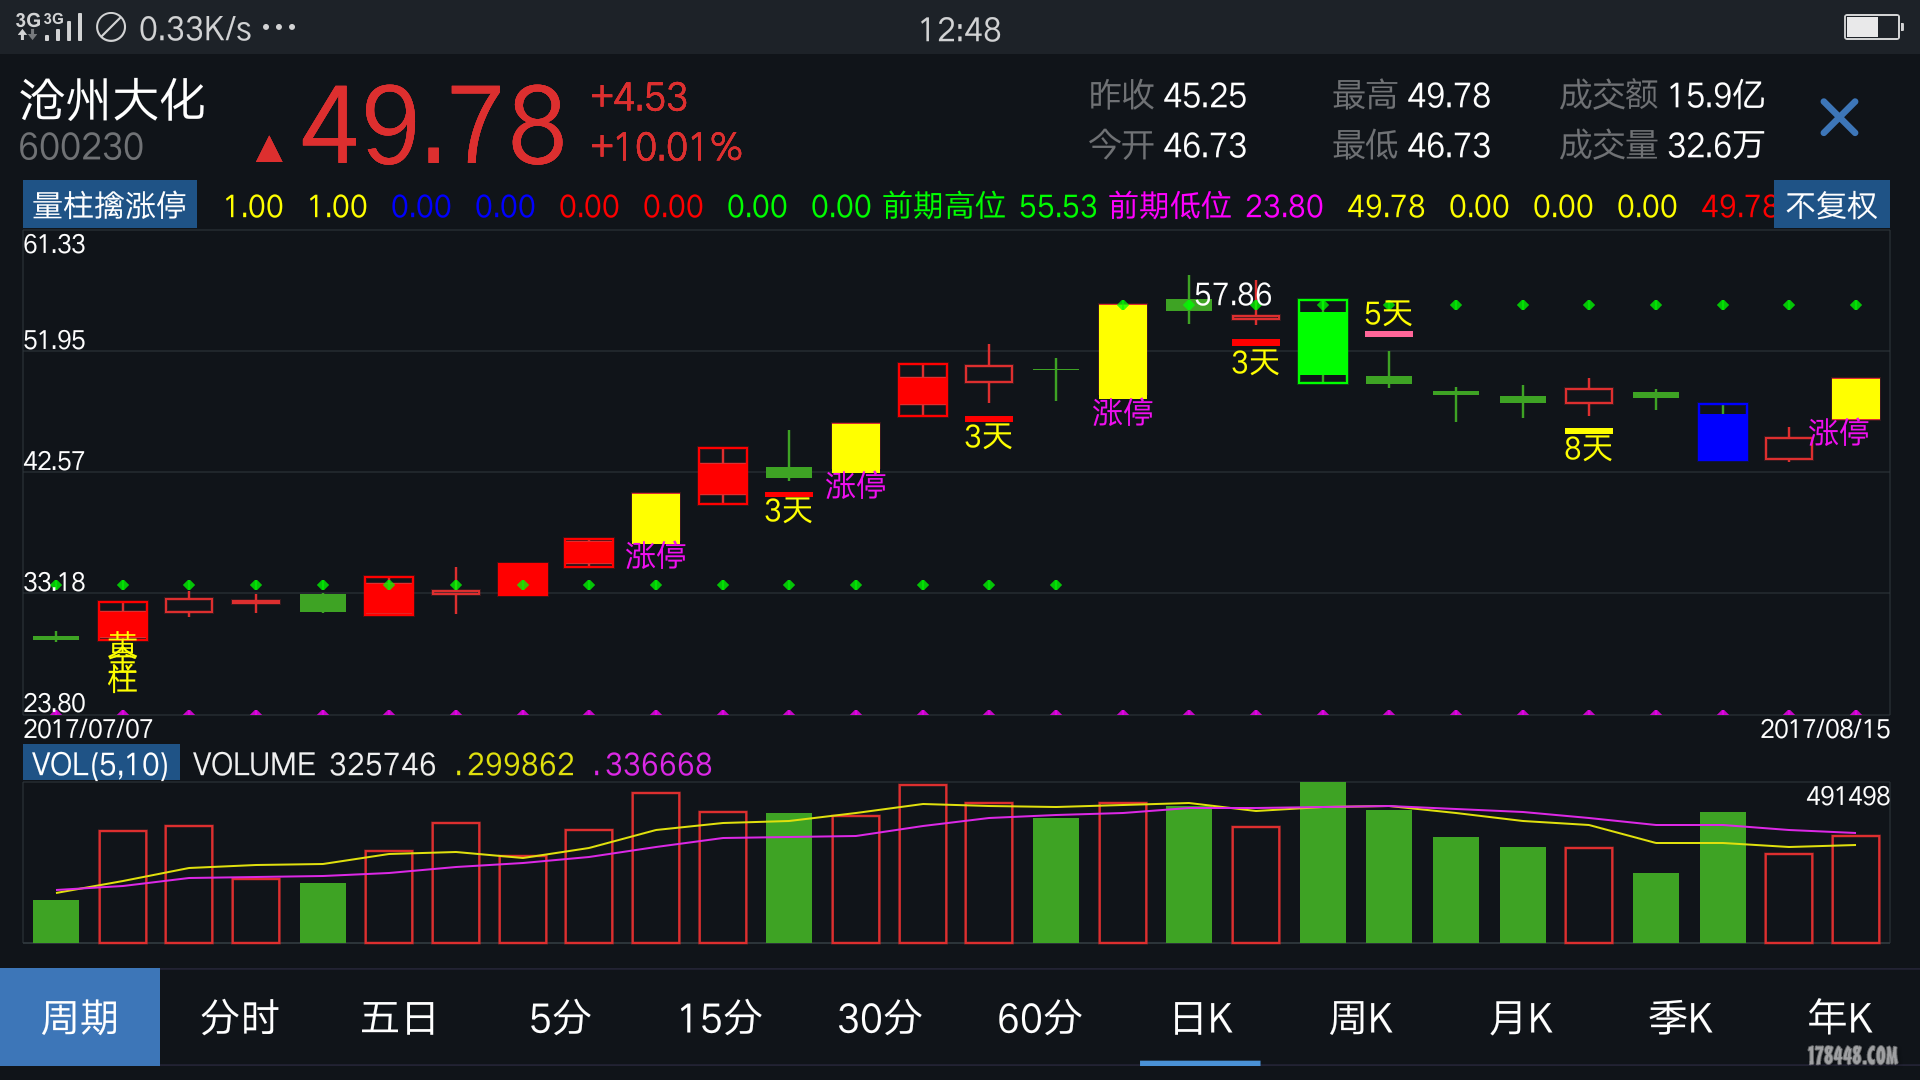Tap the +10.01% change percentage

pyautogui.click(x=666, y=147)
